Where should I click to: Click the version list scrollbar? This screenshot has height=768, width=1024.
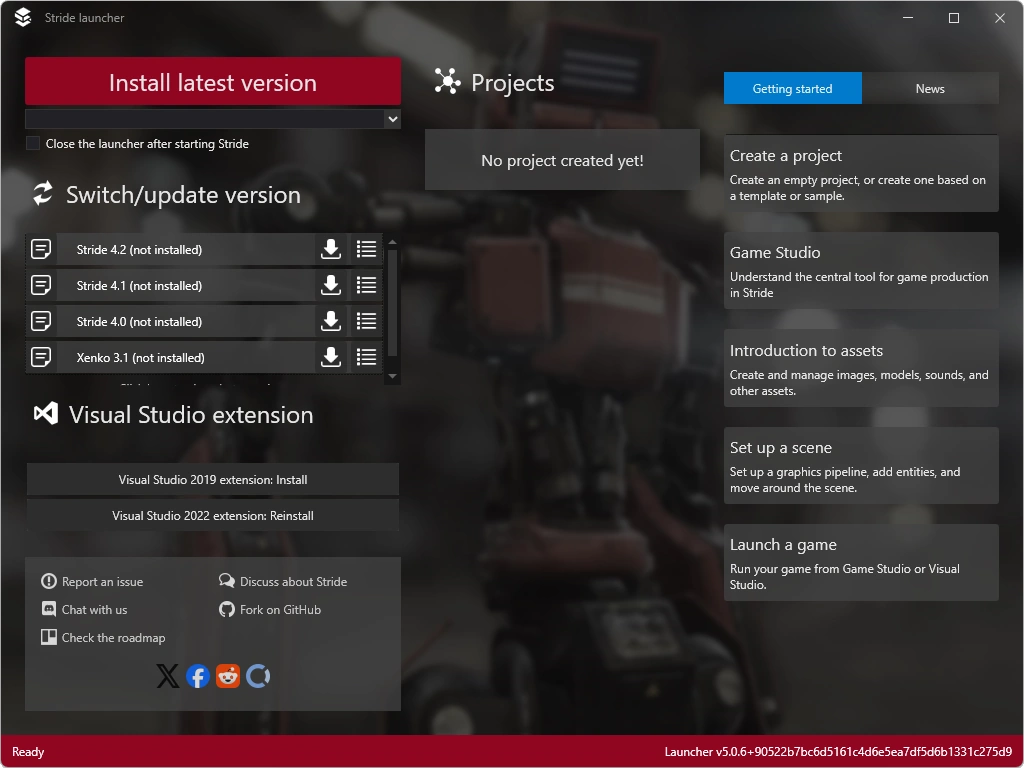coord(391,300)
